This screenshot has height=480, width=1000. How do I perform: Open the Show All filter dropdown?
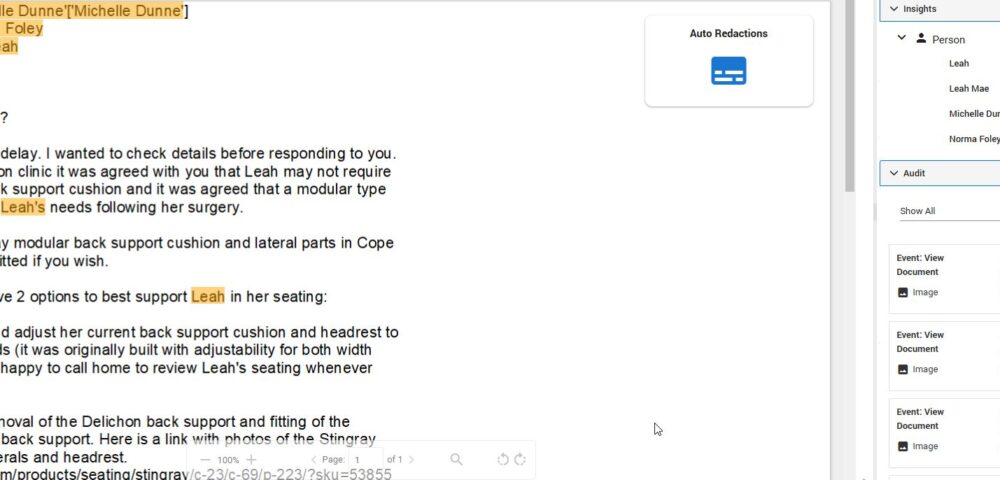pos(945,211)
